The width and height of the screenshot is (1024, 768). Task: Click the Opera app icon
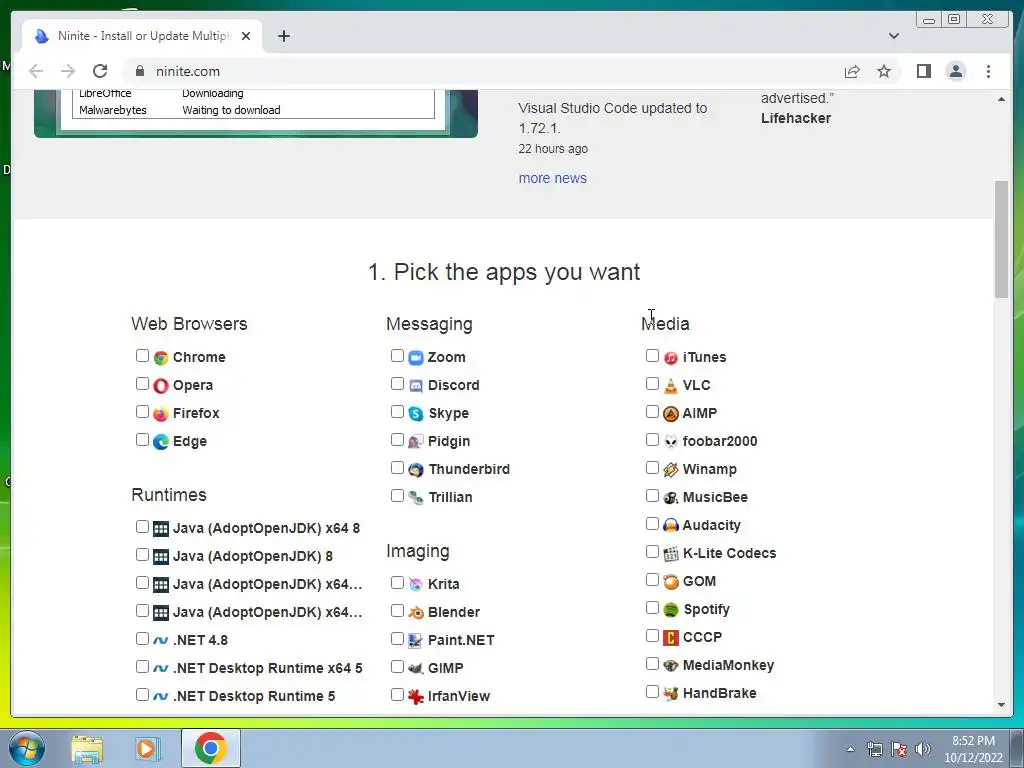pyautogui.click(x=161, y=386)
